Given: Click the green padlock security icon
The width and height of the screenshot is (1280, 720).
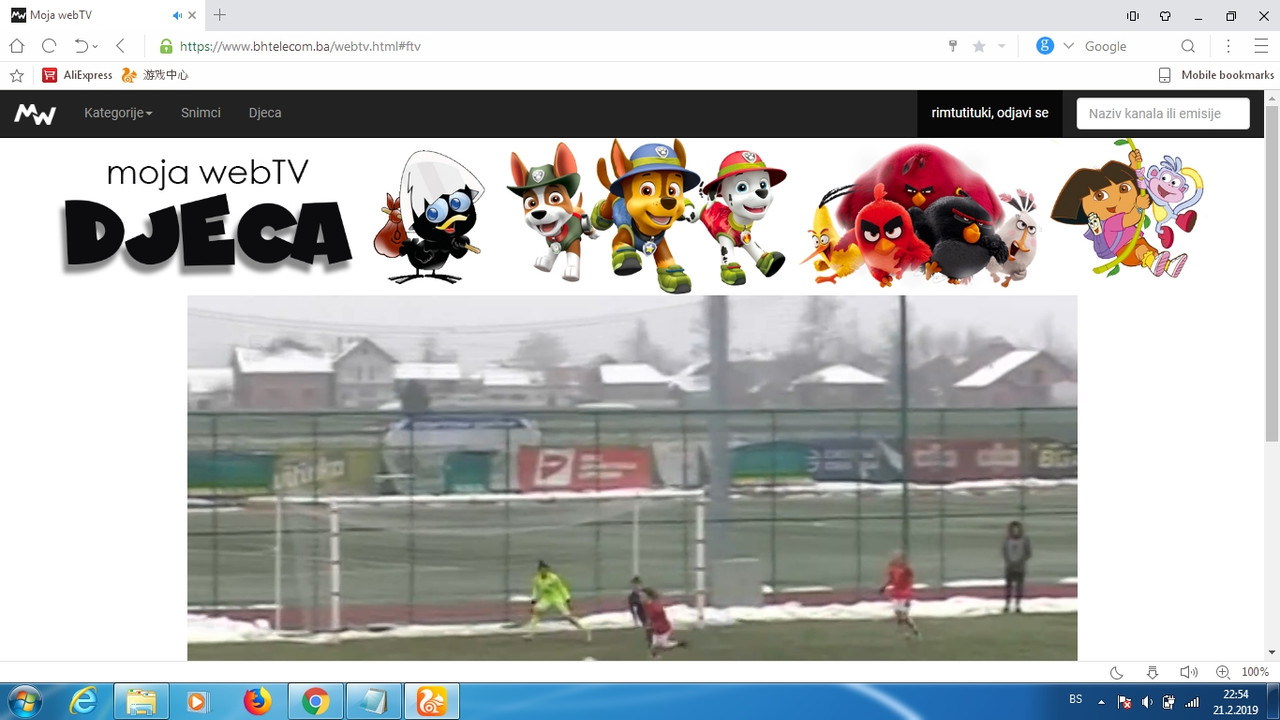Looking at the screenshot, I should (x=166, y=46).
